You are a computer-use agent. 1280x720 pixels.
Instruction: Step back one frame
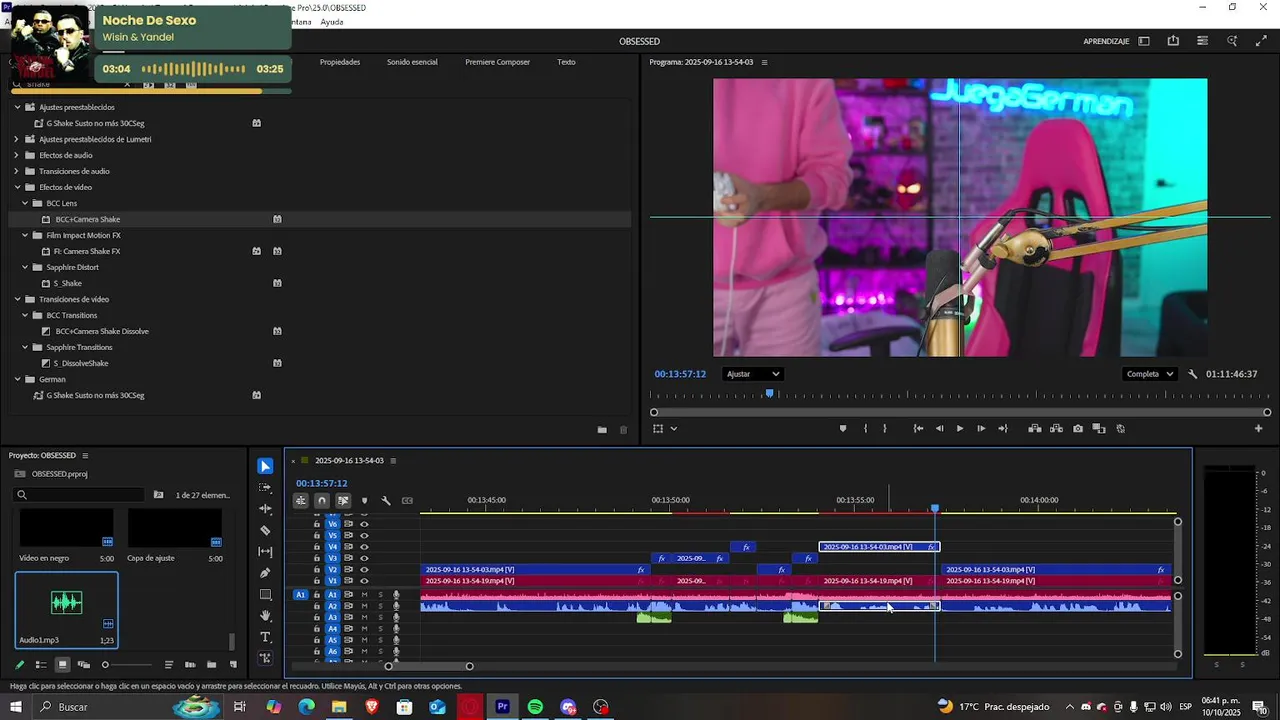click(x=939, y=428)
